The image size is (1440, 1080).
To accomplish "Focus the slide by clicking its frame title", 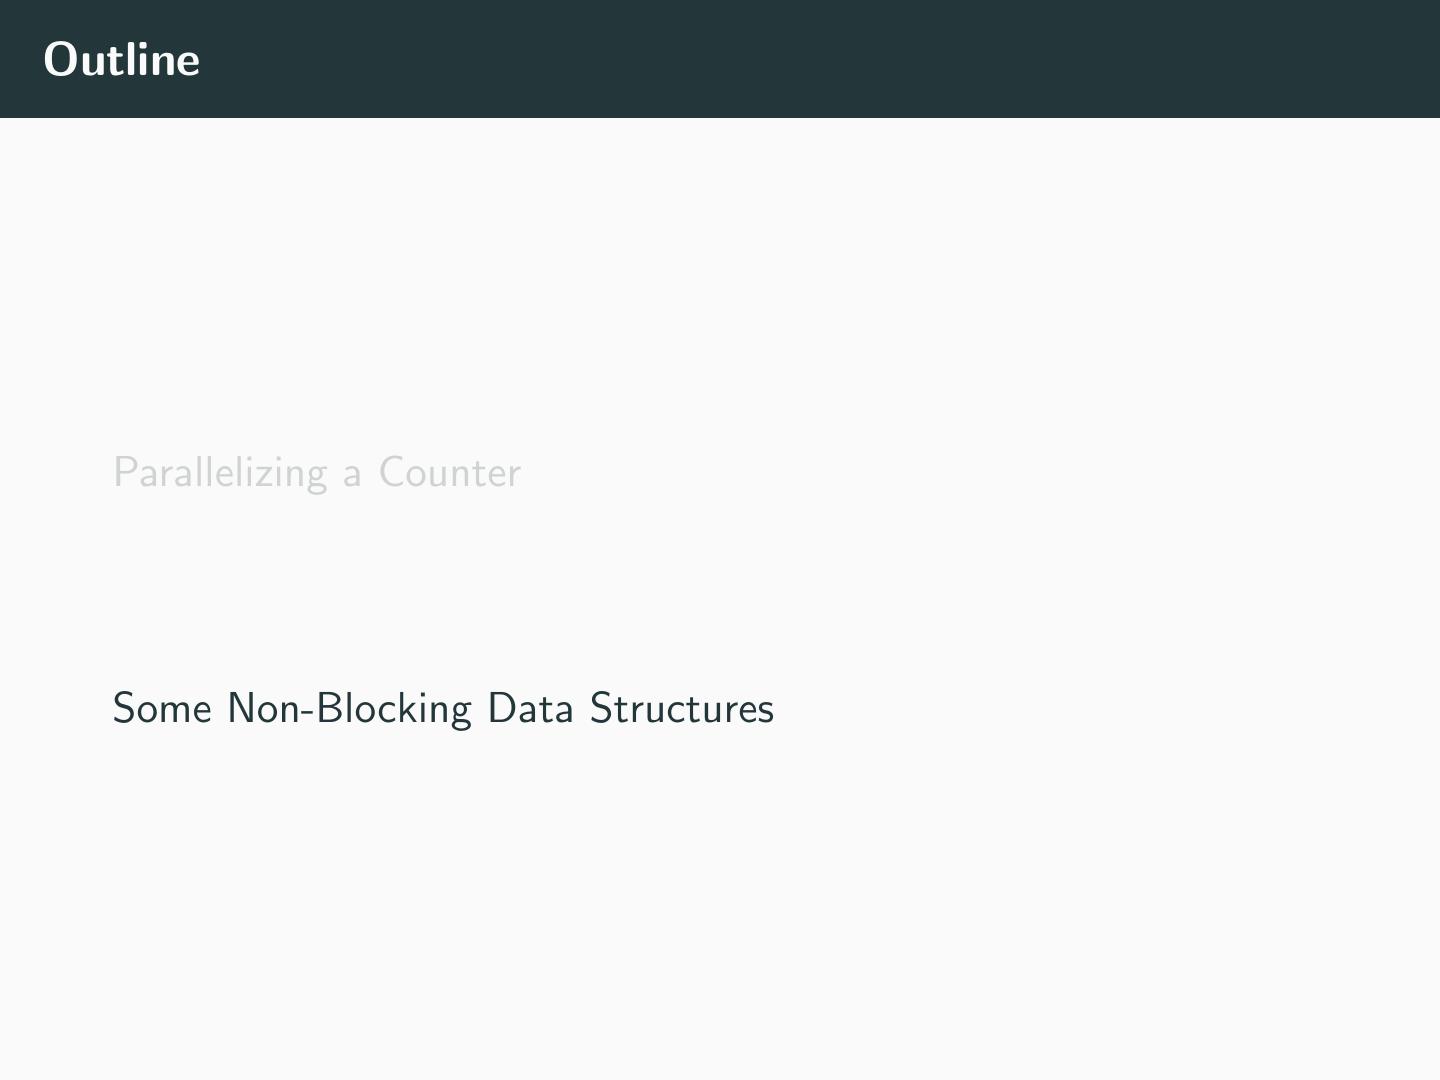I will click(122, 59).
